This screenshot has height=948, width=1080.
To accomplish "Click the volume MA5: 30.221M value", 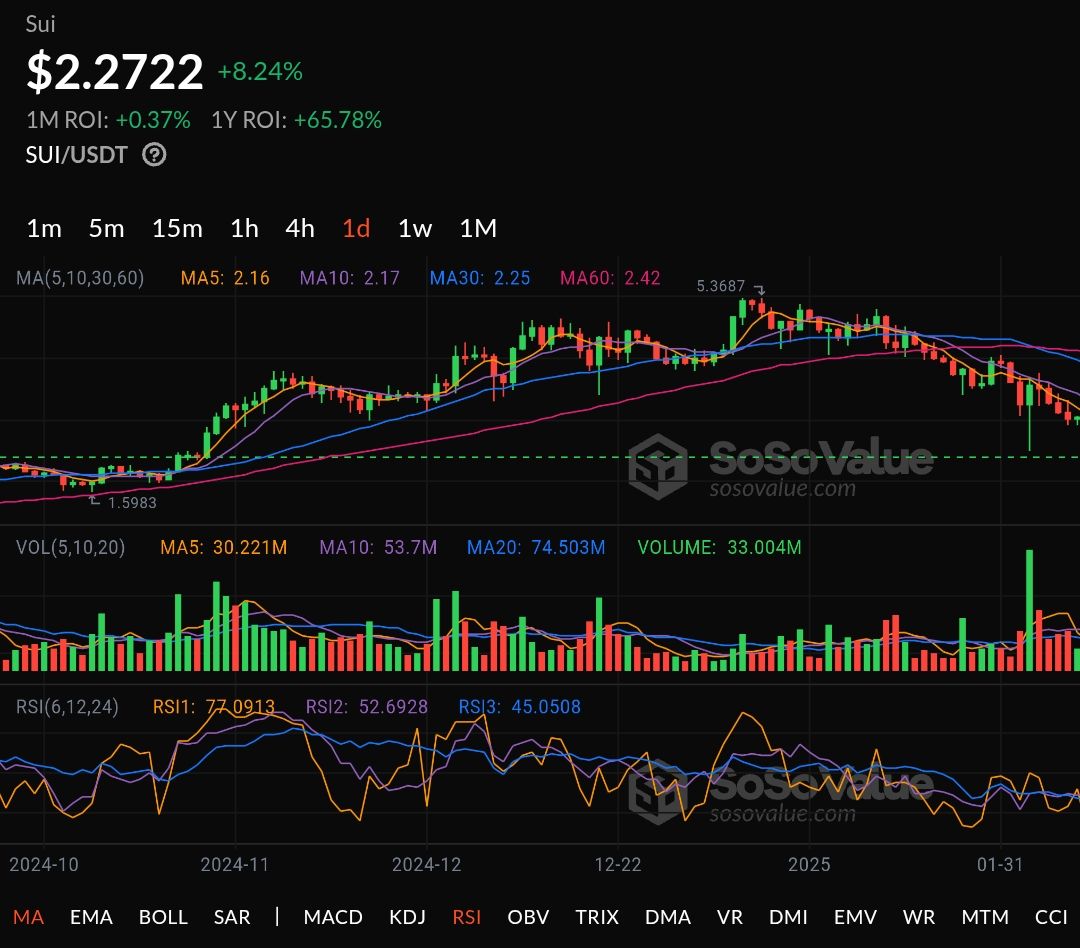I will [223, 547].
